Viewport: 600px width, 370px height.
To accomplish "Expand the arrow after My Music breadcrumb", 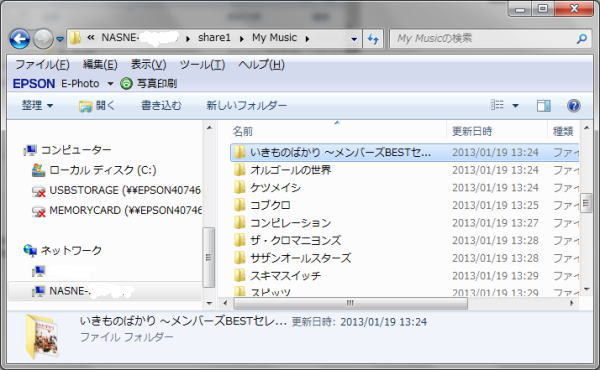I will point(307,38).
